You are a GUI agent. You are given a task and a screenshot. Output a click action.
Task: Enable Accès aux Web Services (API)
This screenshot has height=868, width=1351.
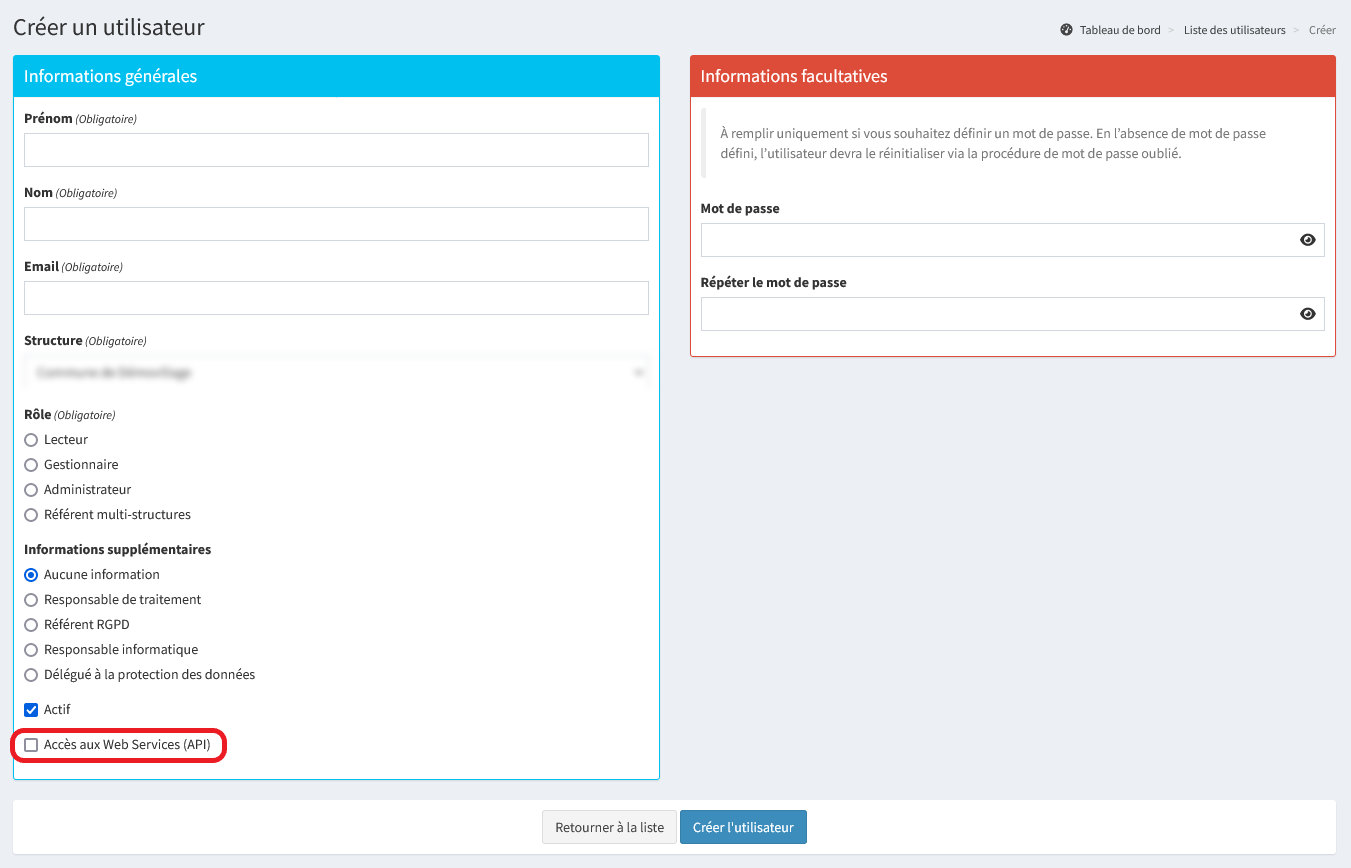coord(31,745)
